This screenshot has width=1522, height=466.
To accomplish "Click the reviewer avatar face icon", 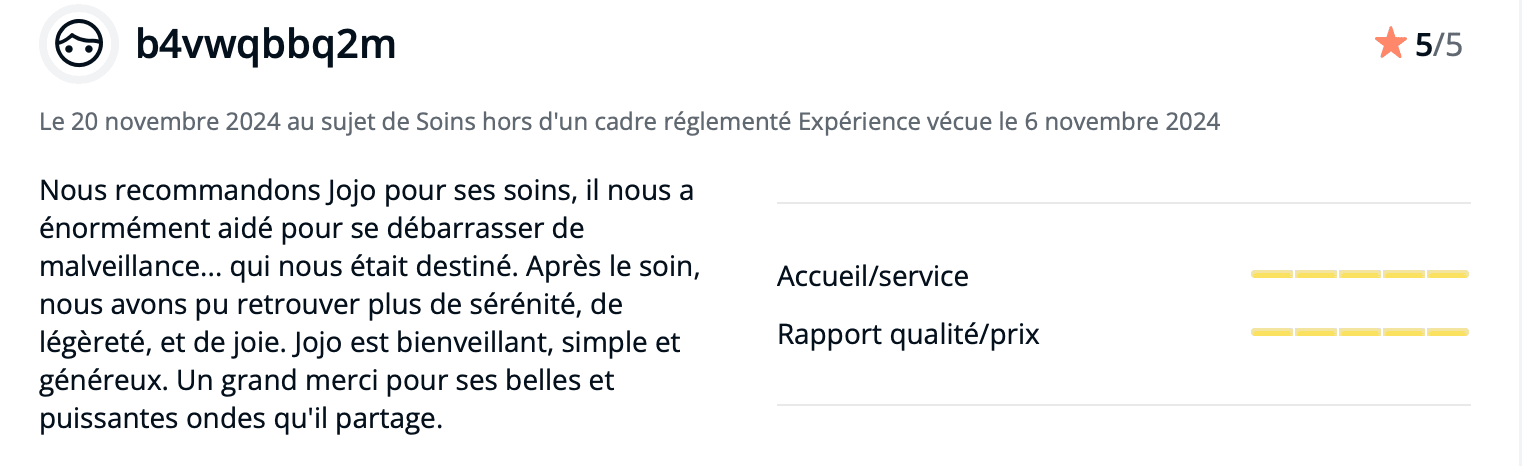I will (79, 45).
